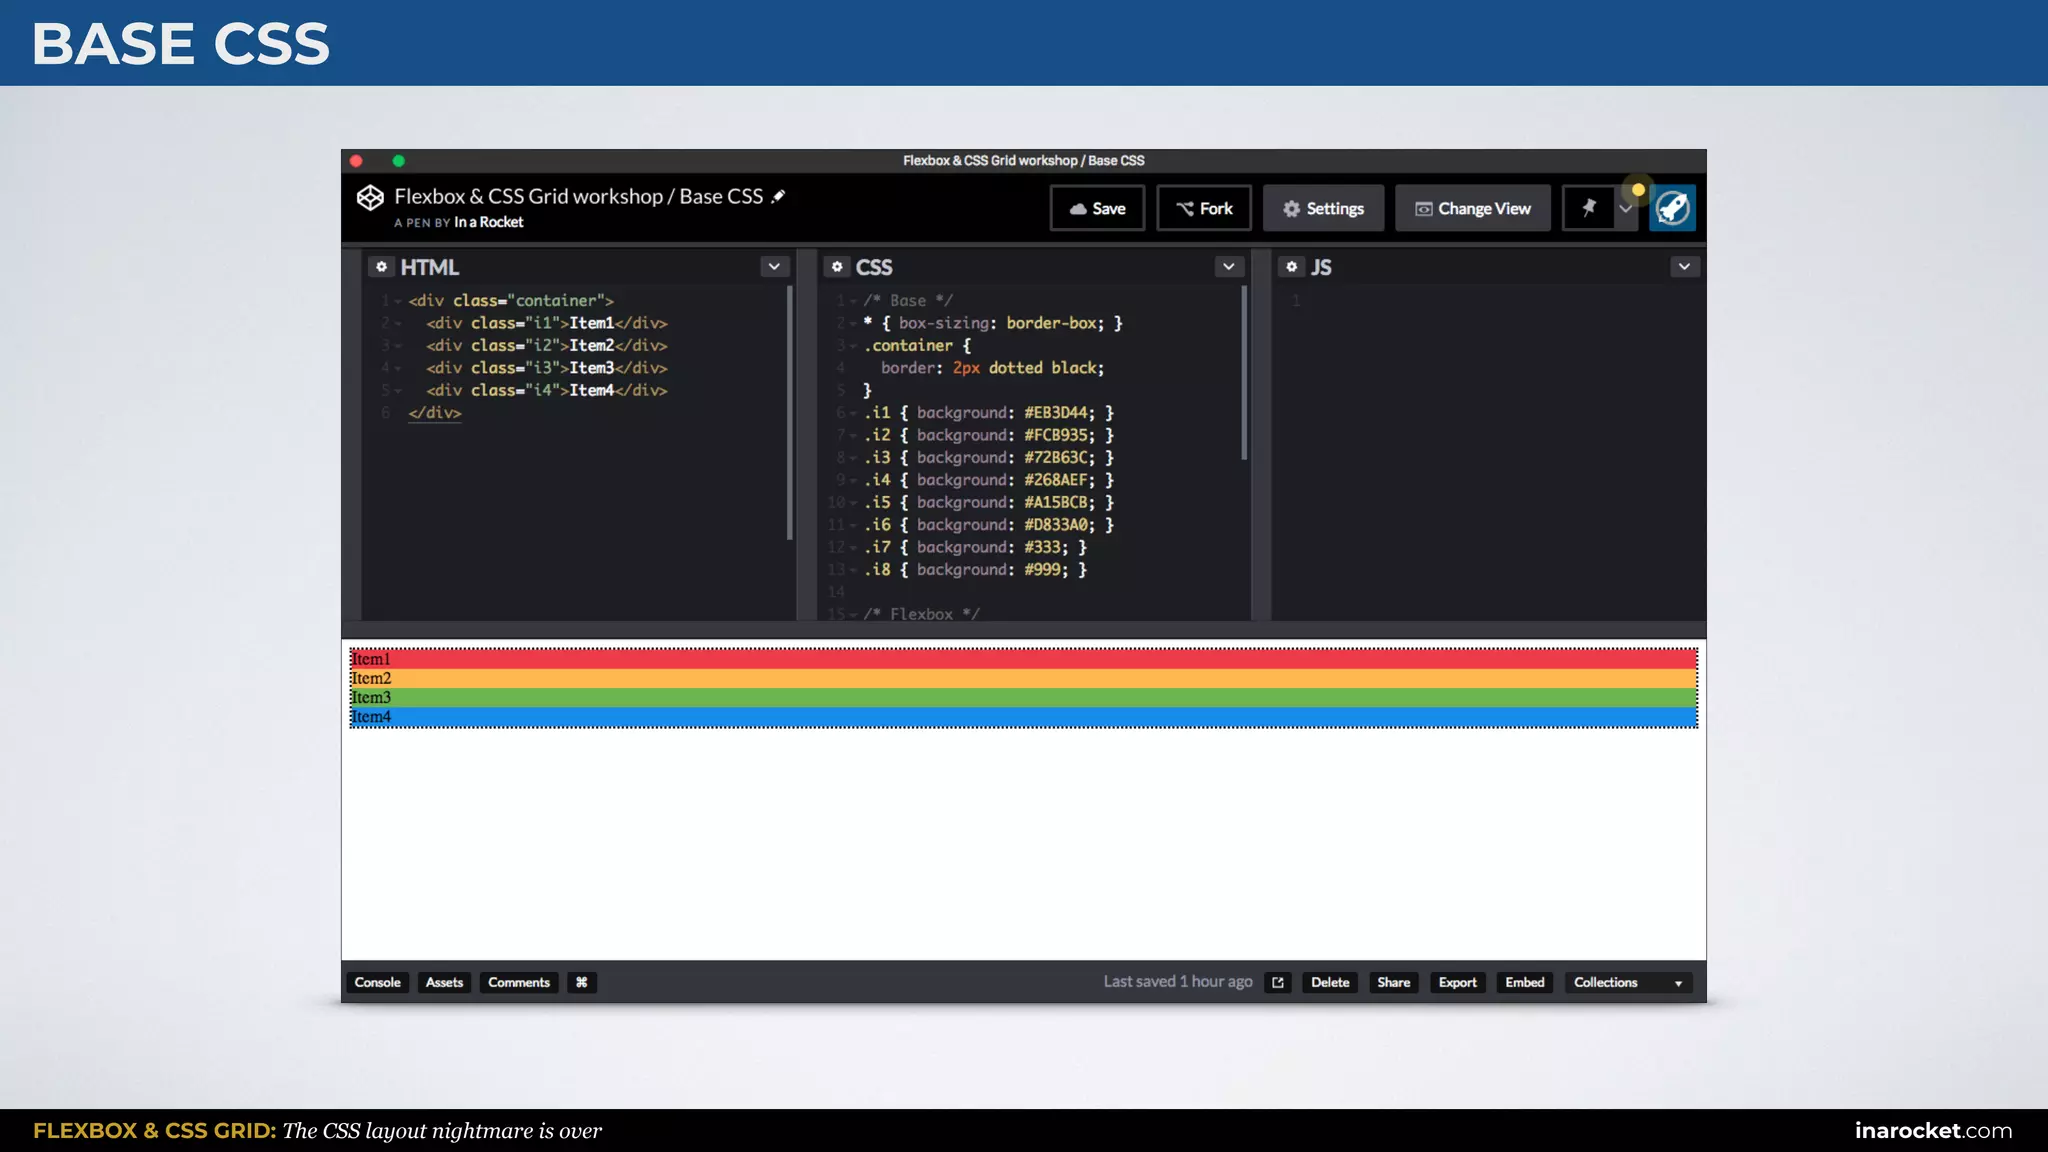Click the Save button
2048x1152 pixels.
pos(1097,208)
